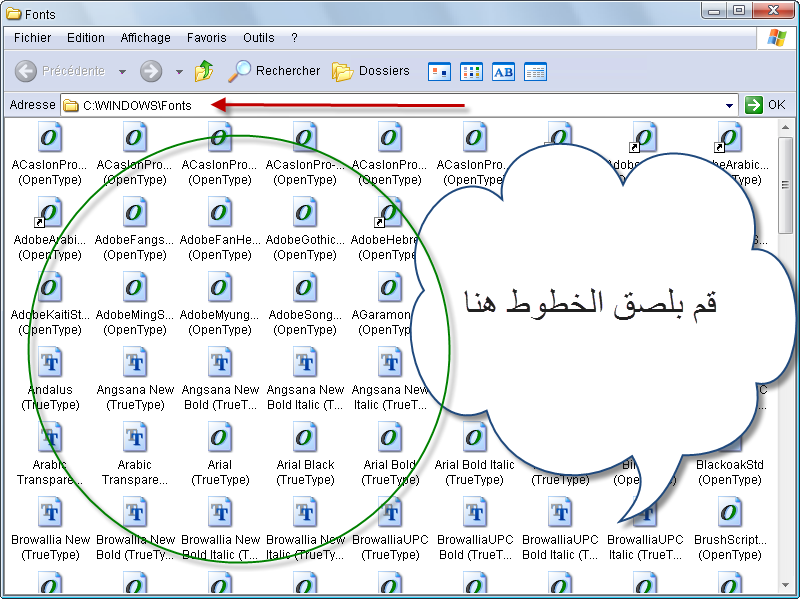
Task: Click the address field C:\WINDOWS\Fonts
Action: [399, 106]
